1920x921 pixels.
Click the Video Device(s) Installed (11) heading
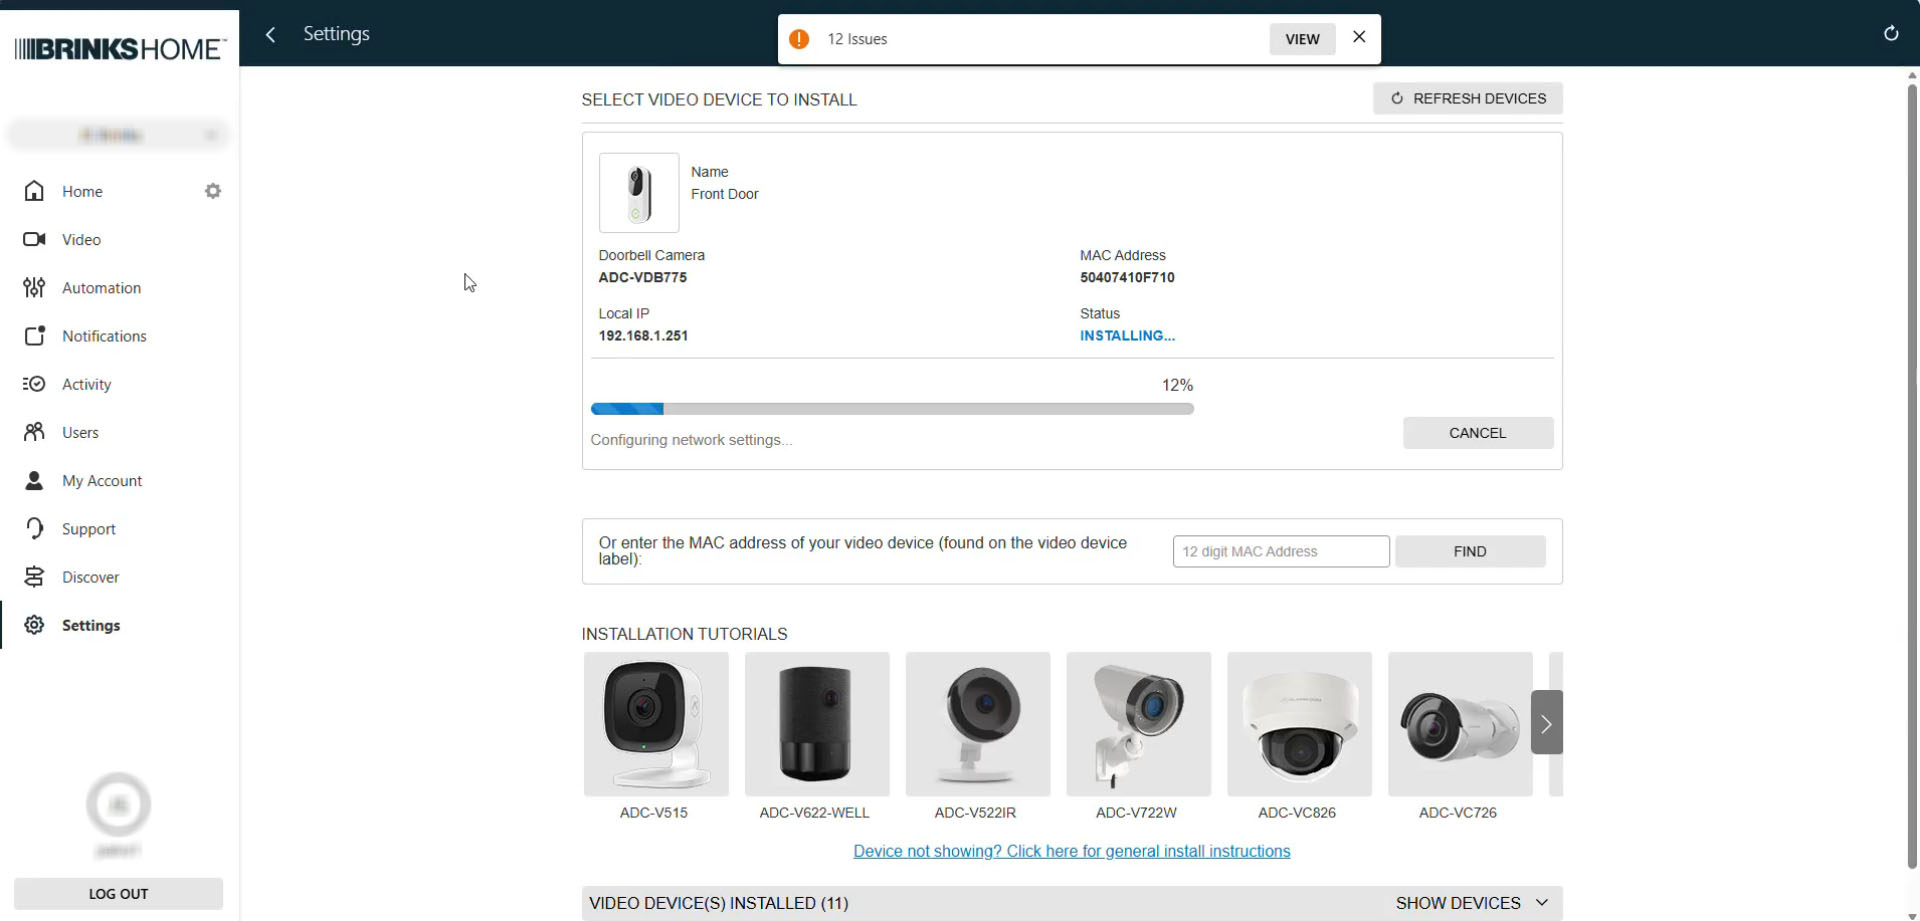click(x=719, y=903)
